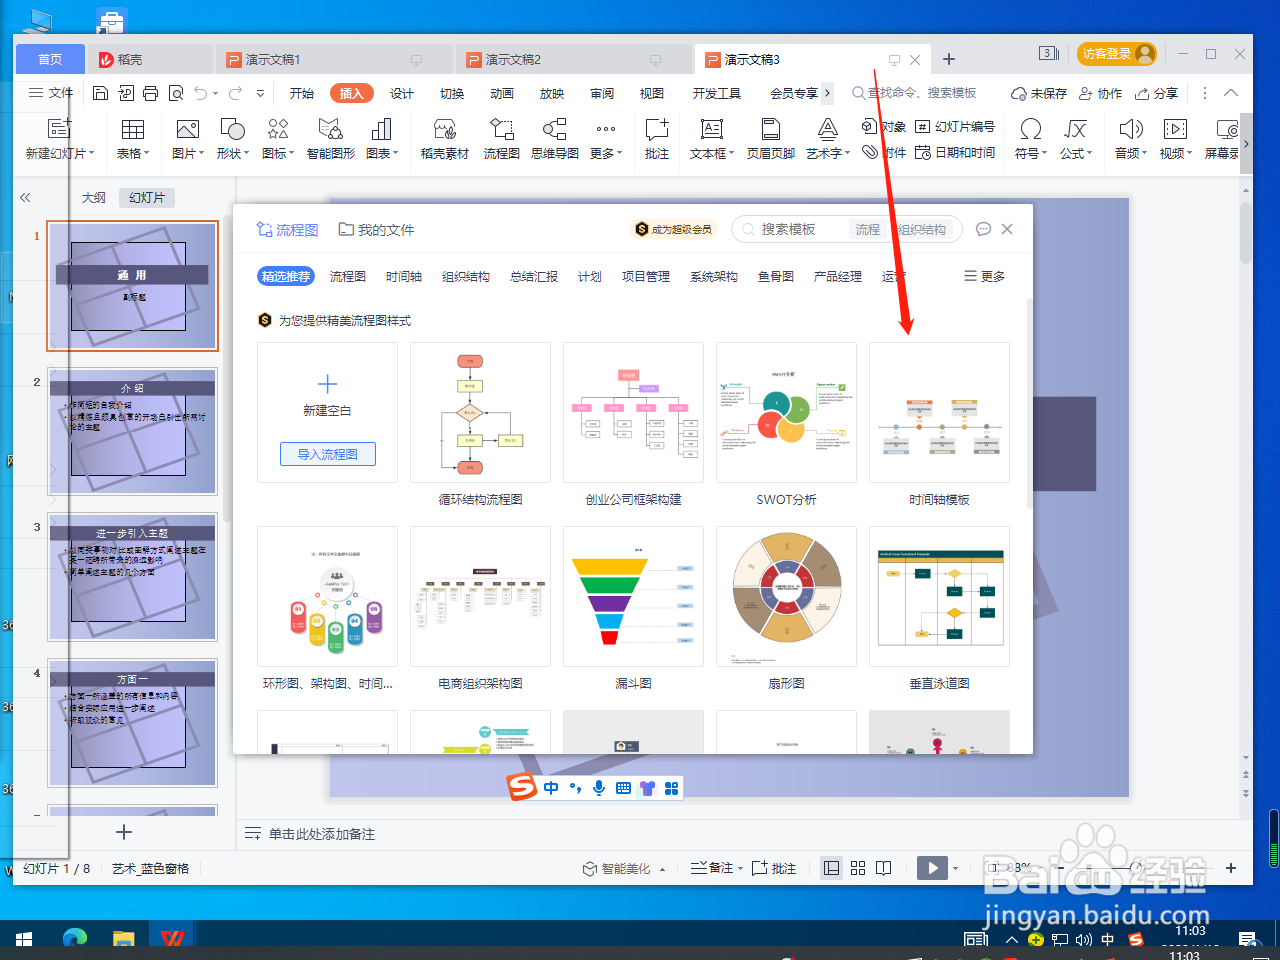Screen dimensions: 1280x960
Task: Switch to reading view book icon
Action: (884, 868)
